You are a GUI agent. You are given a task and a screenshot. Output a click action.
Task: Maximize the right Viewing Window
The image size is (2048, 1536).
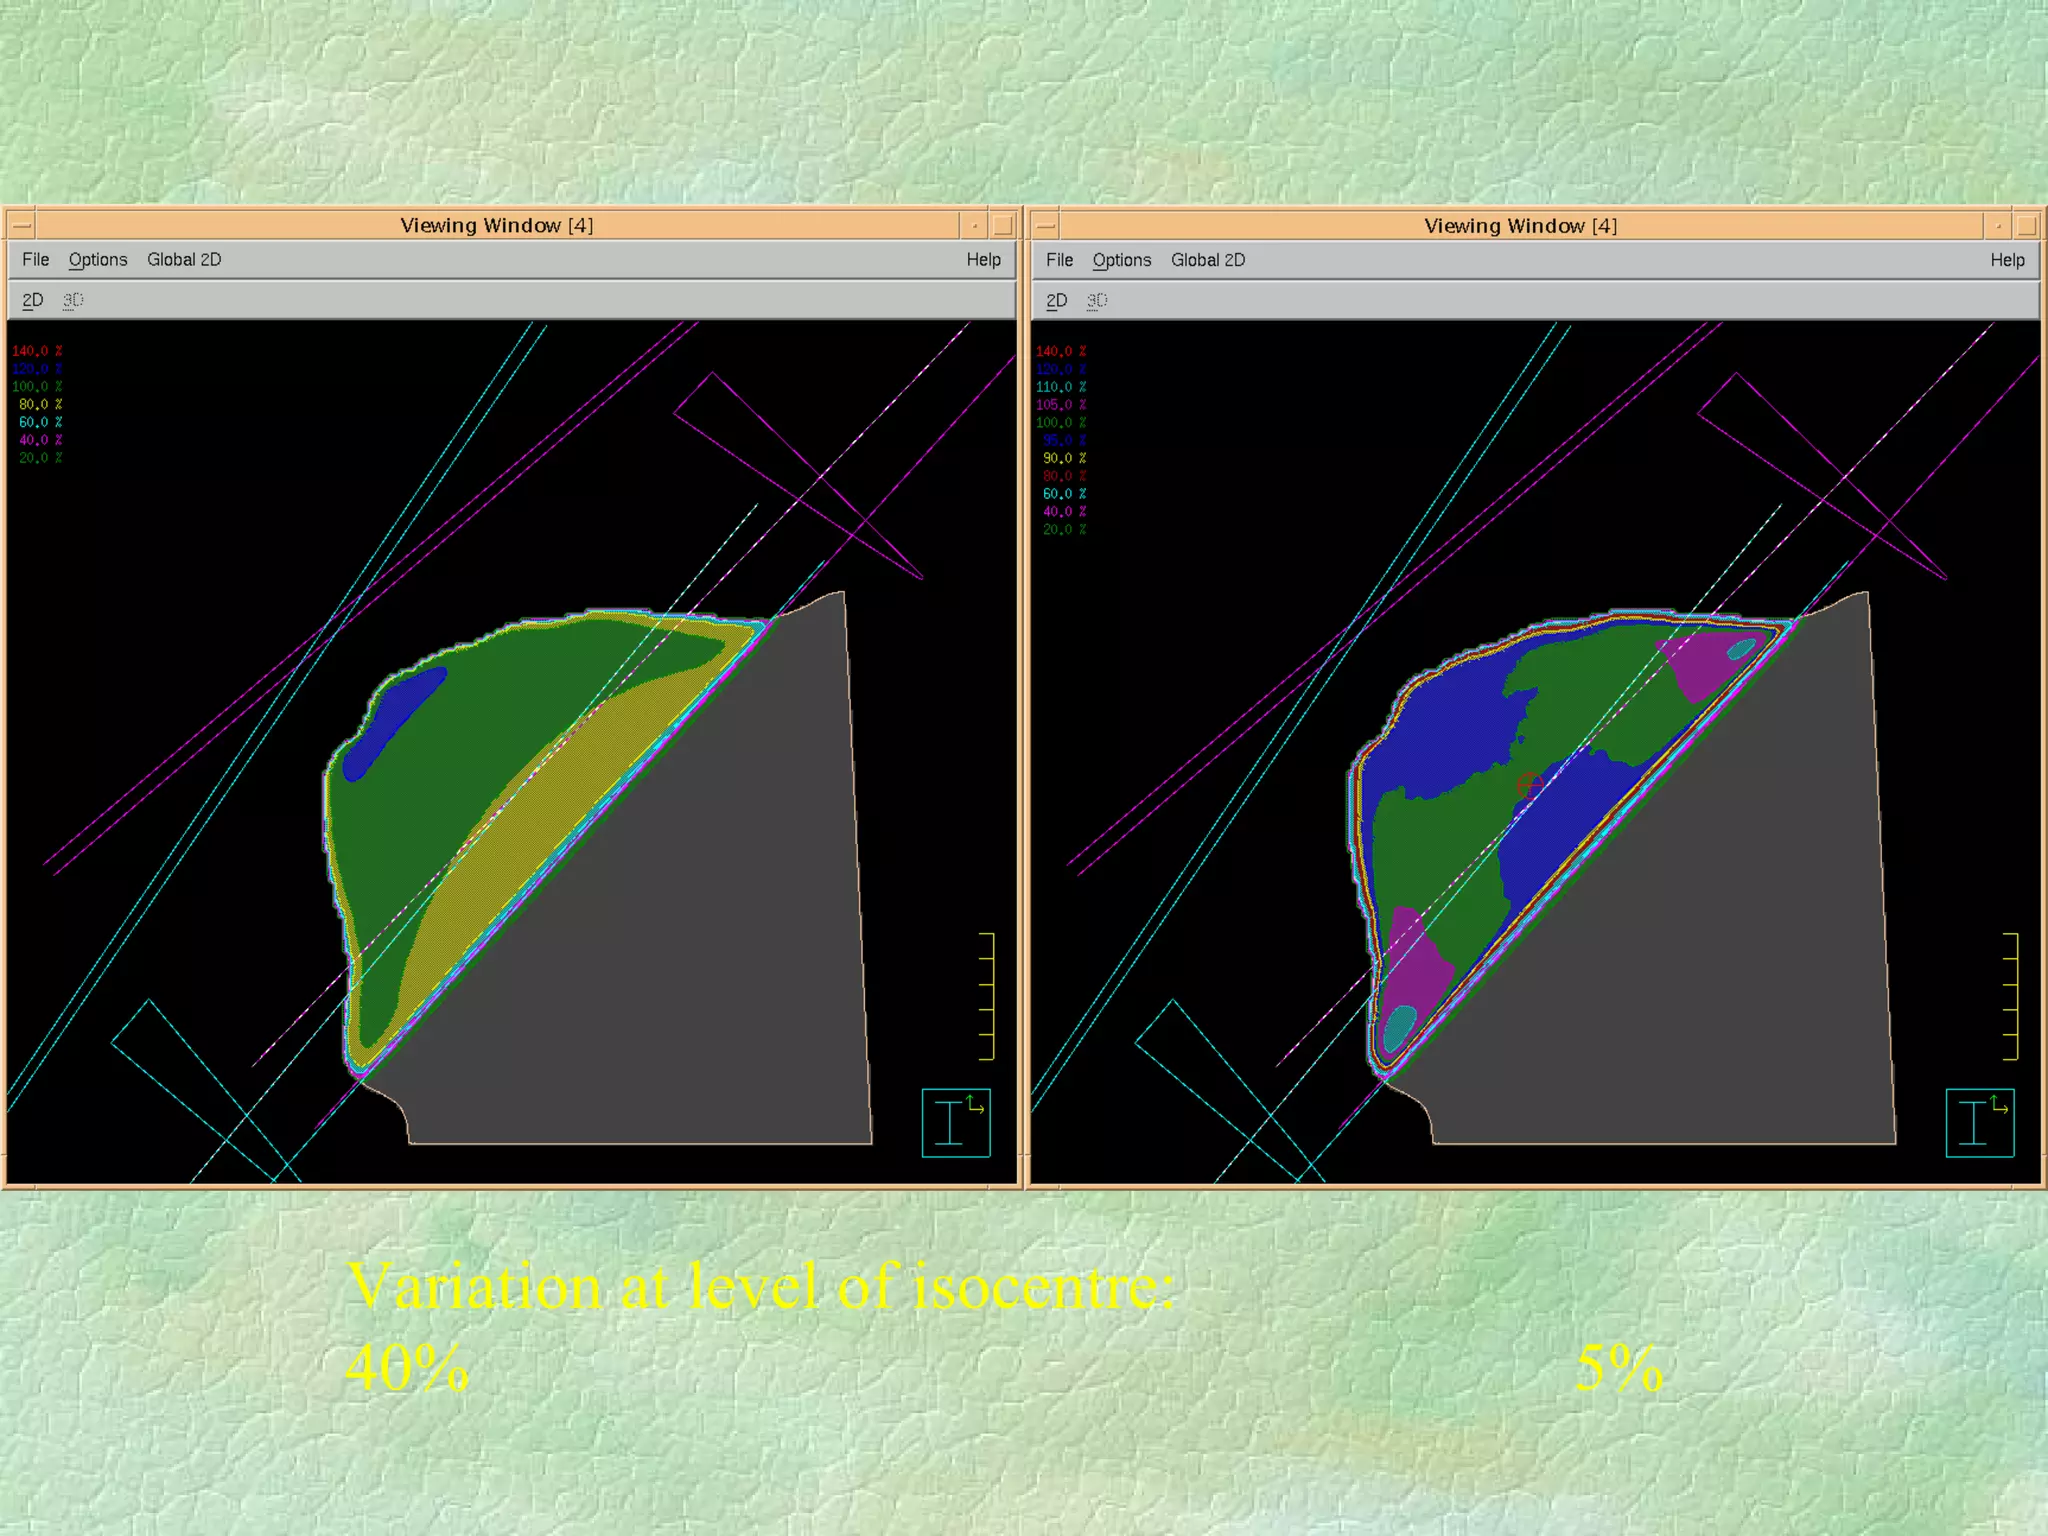2027,225
